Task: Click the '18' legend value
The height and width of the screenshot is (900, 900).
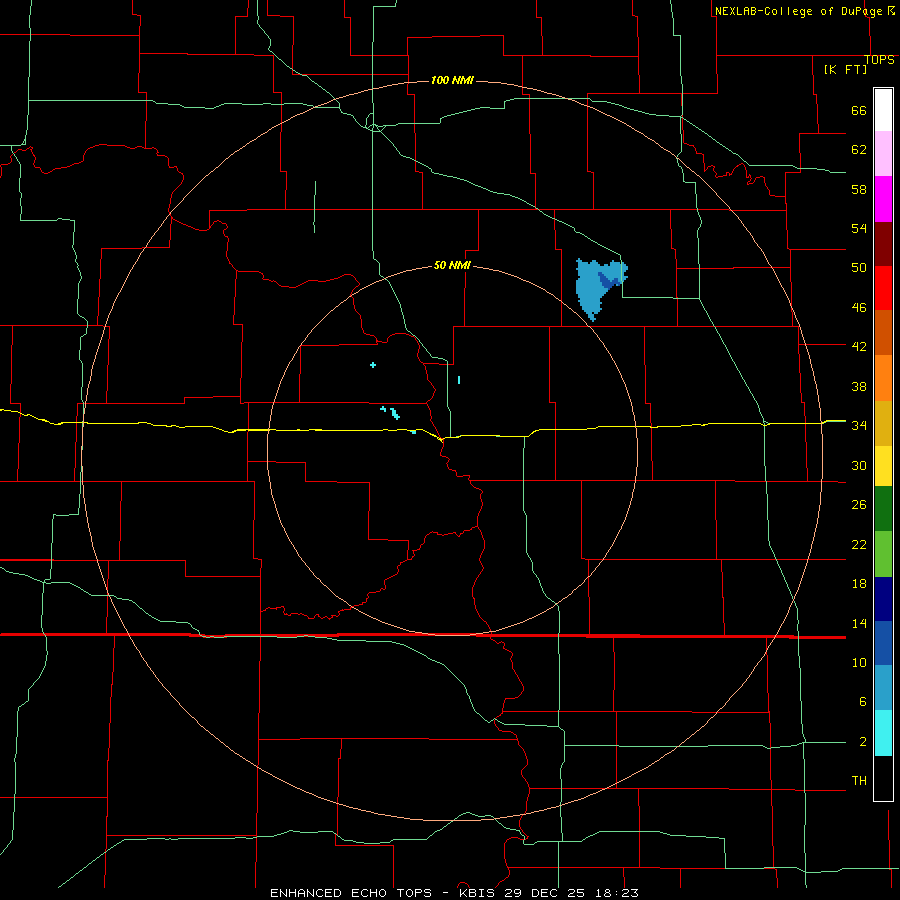Action: 859,584
